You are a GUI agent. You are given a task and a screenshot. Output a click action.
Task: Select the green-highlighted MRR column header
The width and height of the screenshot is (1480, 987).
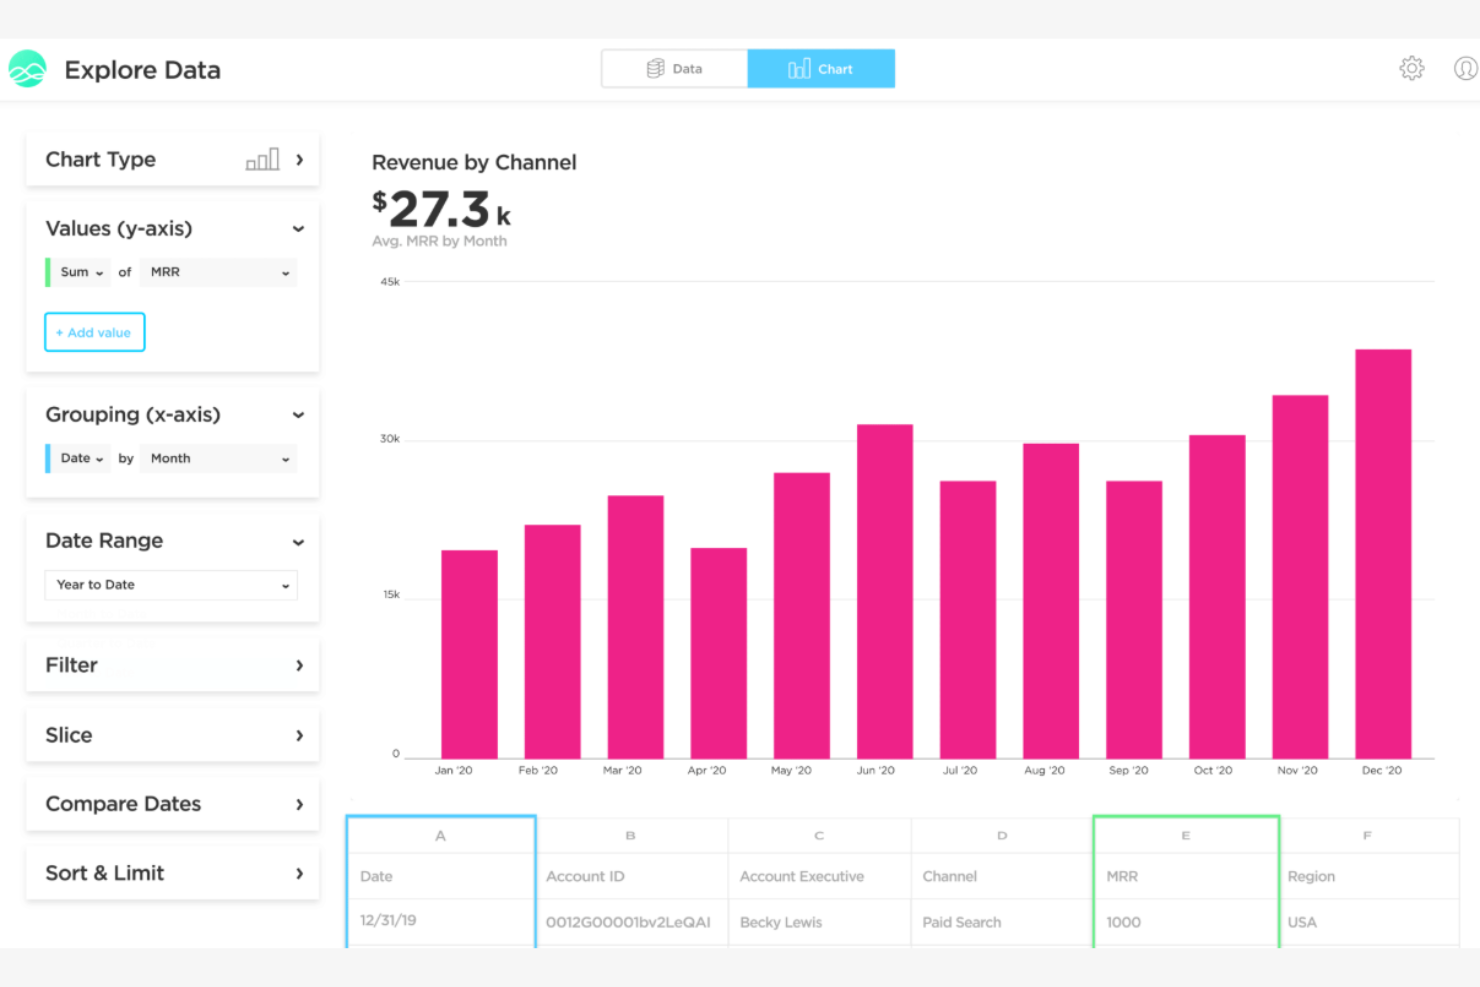coord(1185,835)
